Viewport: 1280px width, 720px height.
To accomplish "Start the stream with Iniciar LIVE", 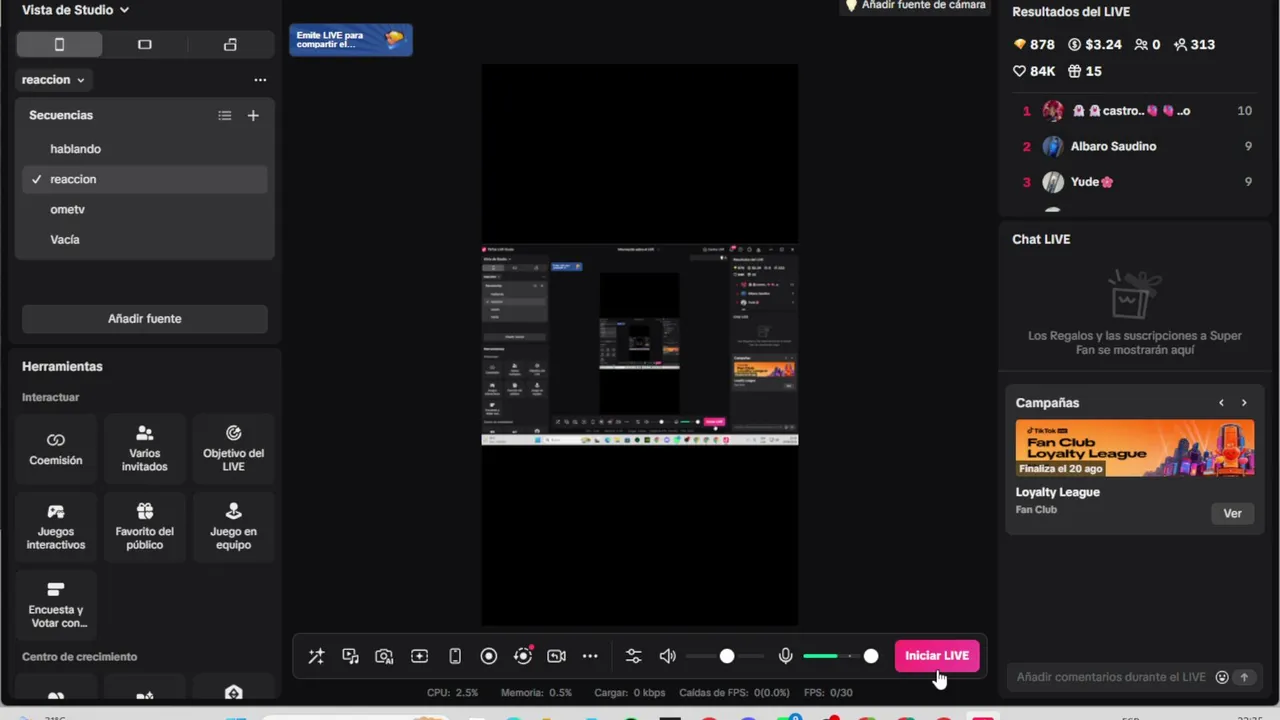I will click(x=937, y=656).
